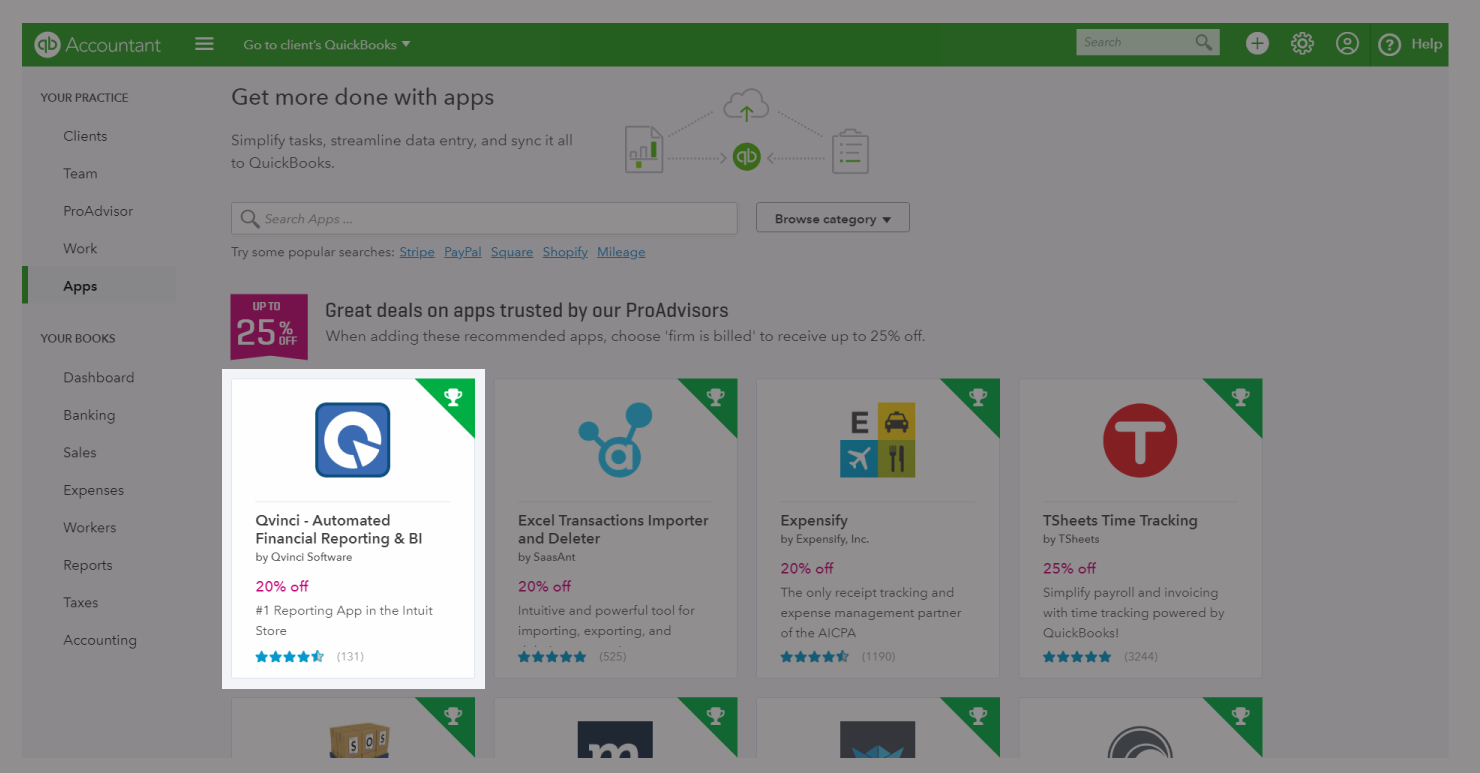Viewport: 1480px width, 773px height.
Task: Open Banking in Your Books section
Action: (x=89, y=415)
